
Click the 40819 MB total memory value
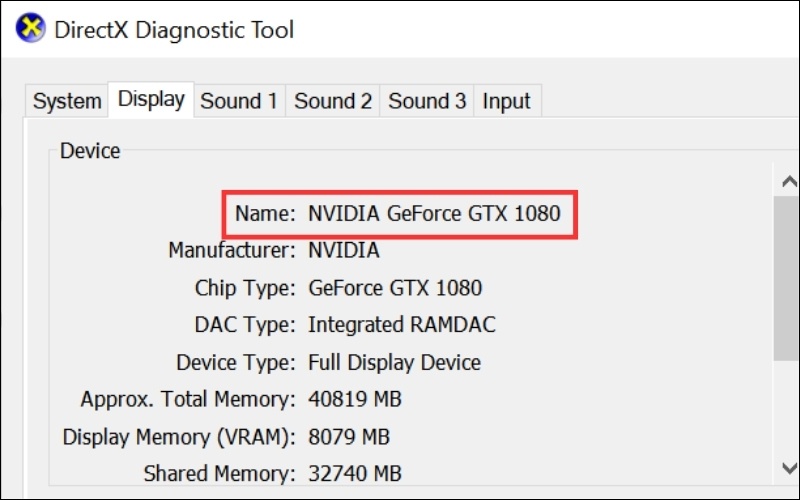tap(354, 400)
